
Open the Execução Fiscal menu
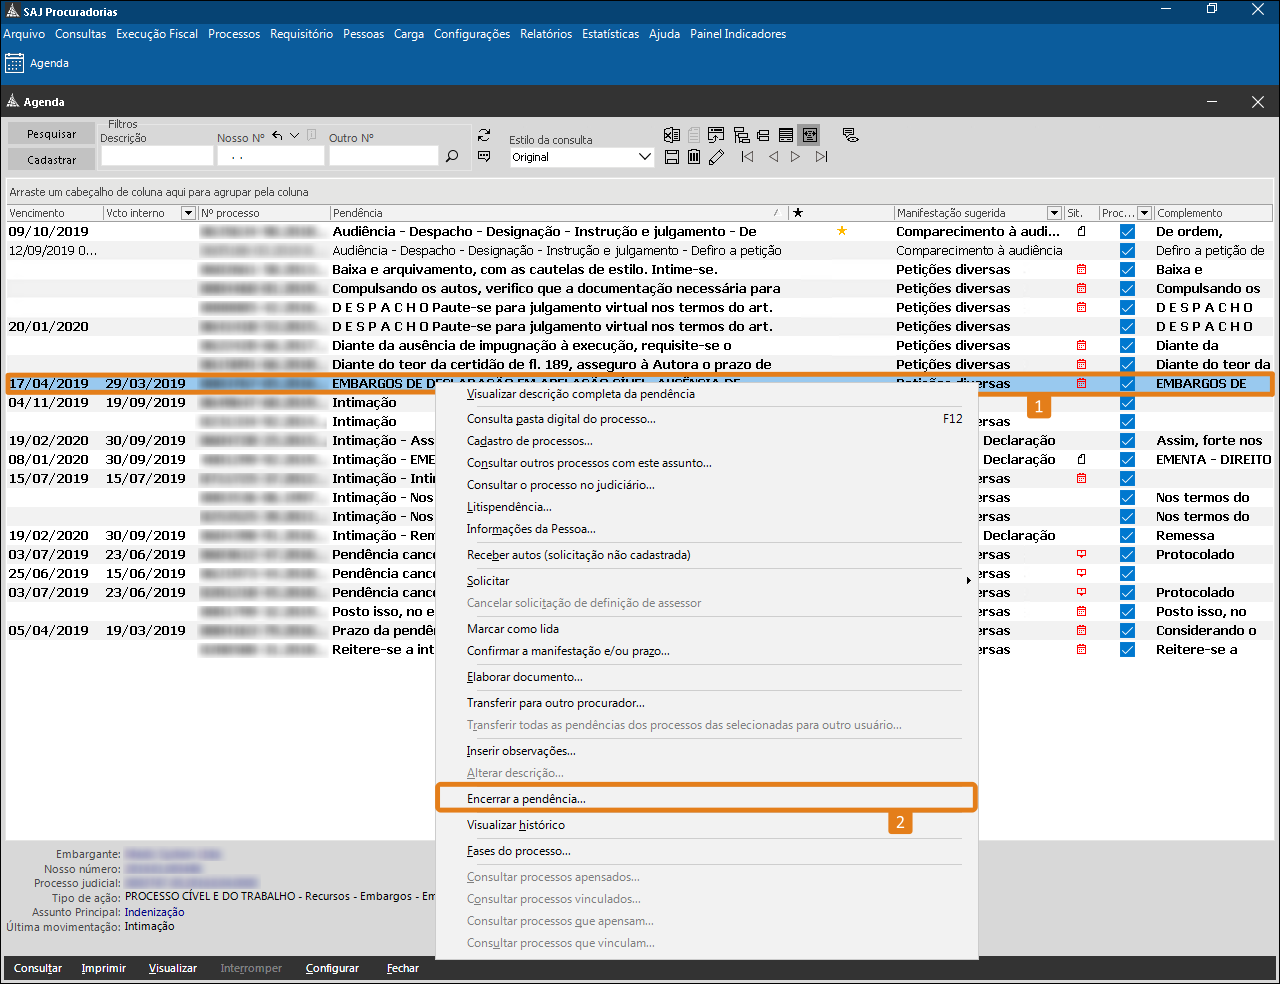tap(157, 34)
